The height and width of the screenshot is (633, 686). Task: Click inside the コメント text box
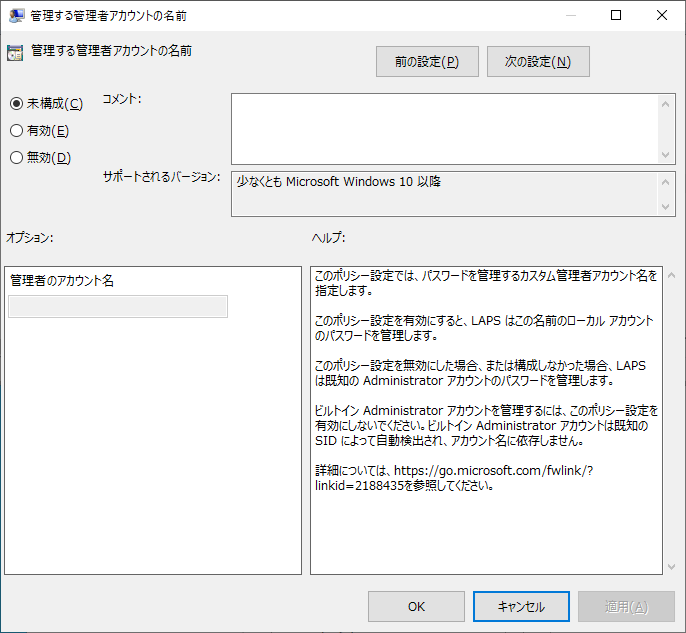click(445, 128)
